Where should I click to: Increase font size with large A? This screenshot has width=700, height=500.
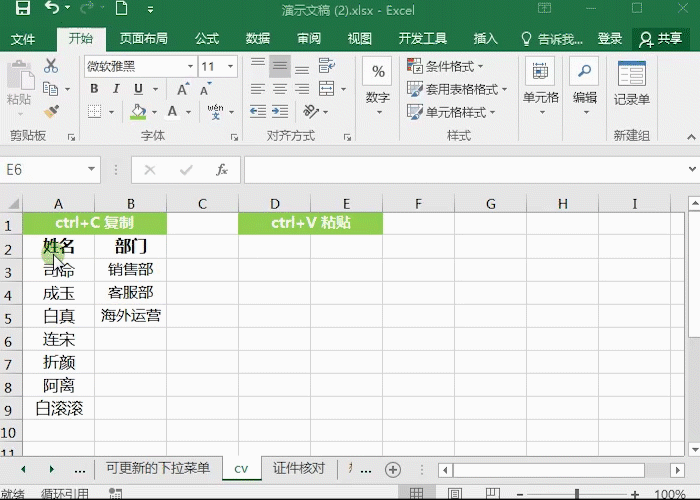pyautogui.click(x=183, y=89)
